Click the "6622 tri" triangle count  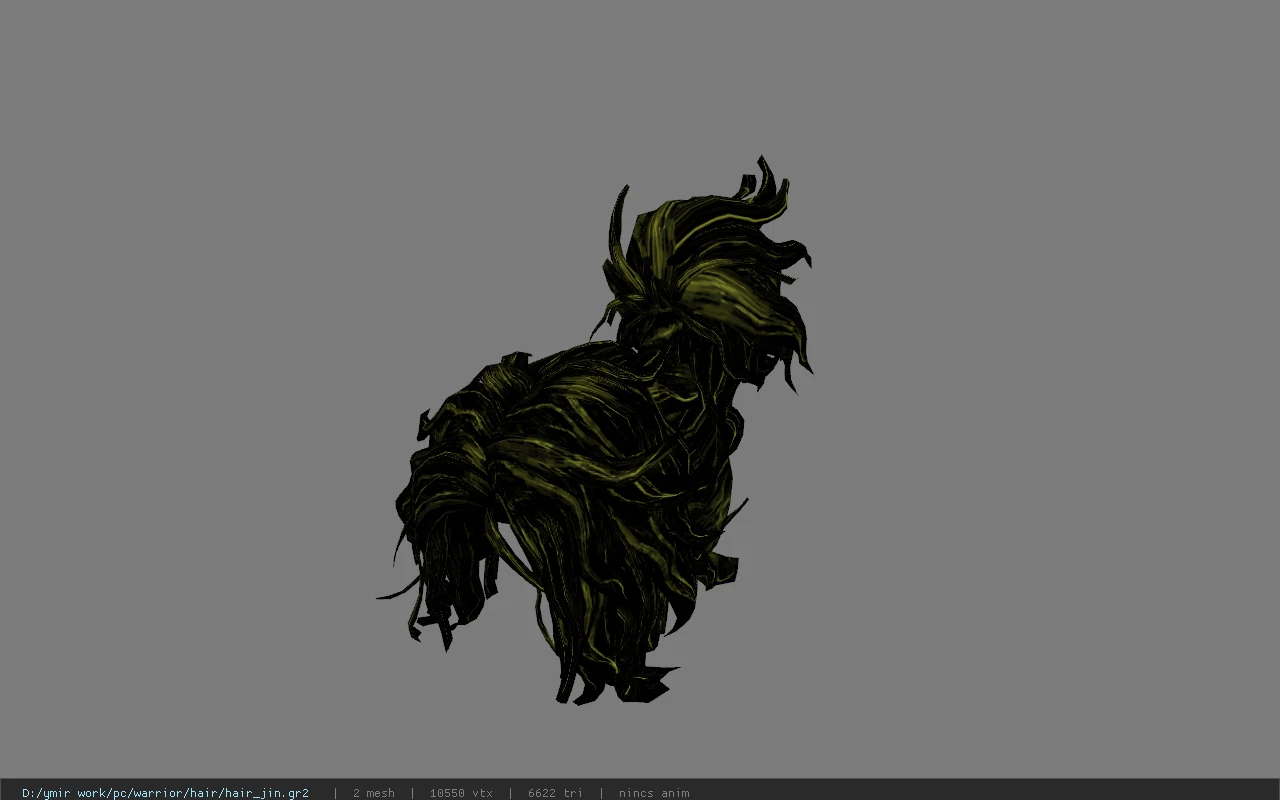pos(555,793)
